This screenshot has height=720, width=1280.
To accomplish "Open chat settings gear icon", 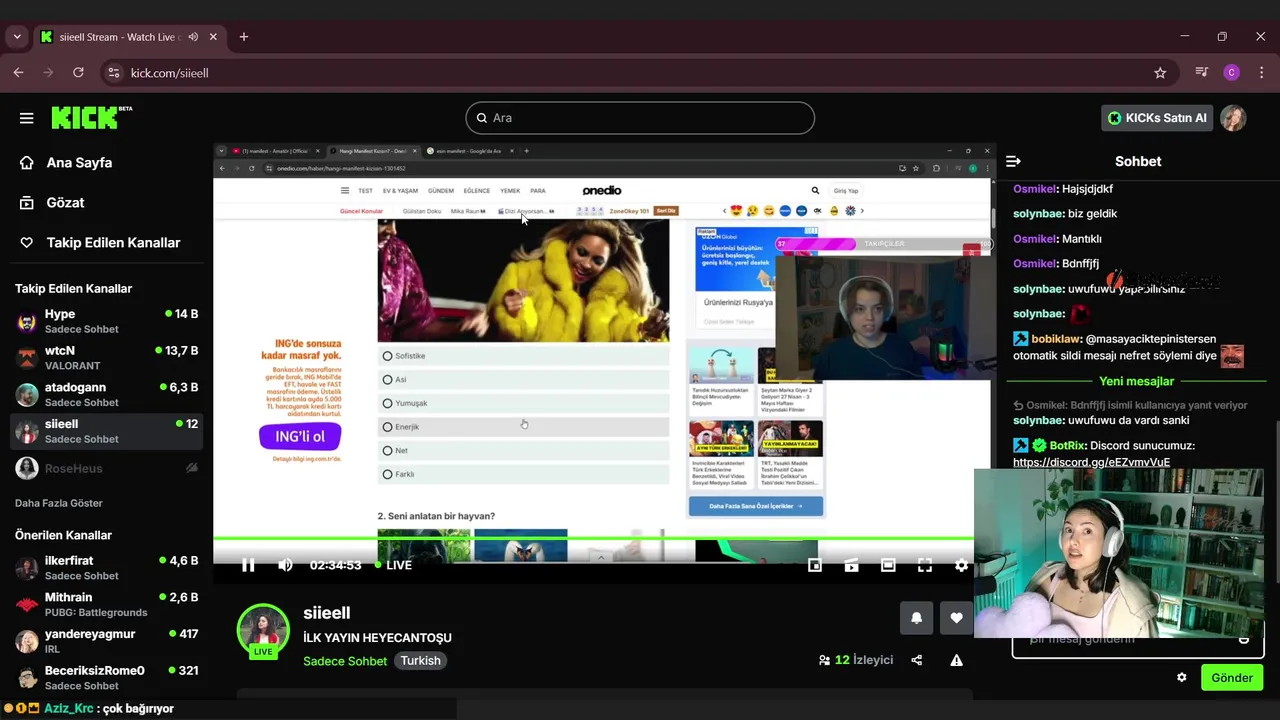I will point(1182,678).
